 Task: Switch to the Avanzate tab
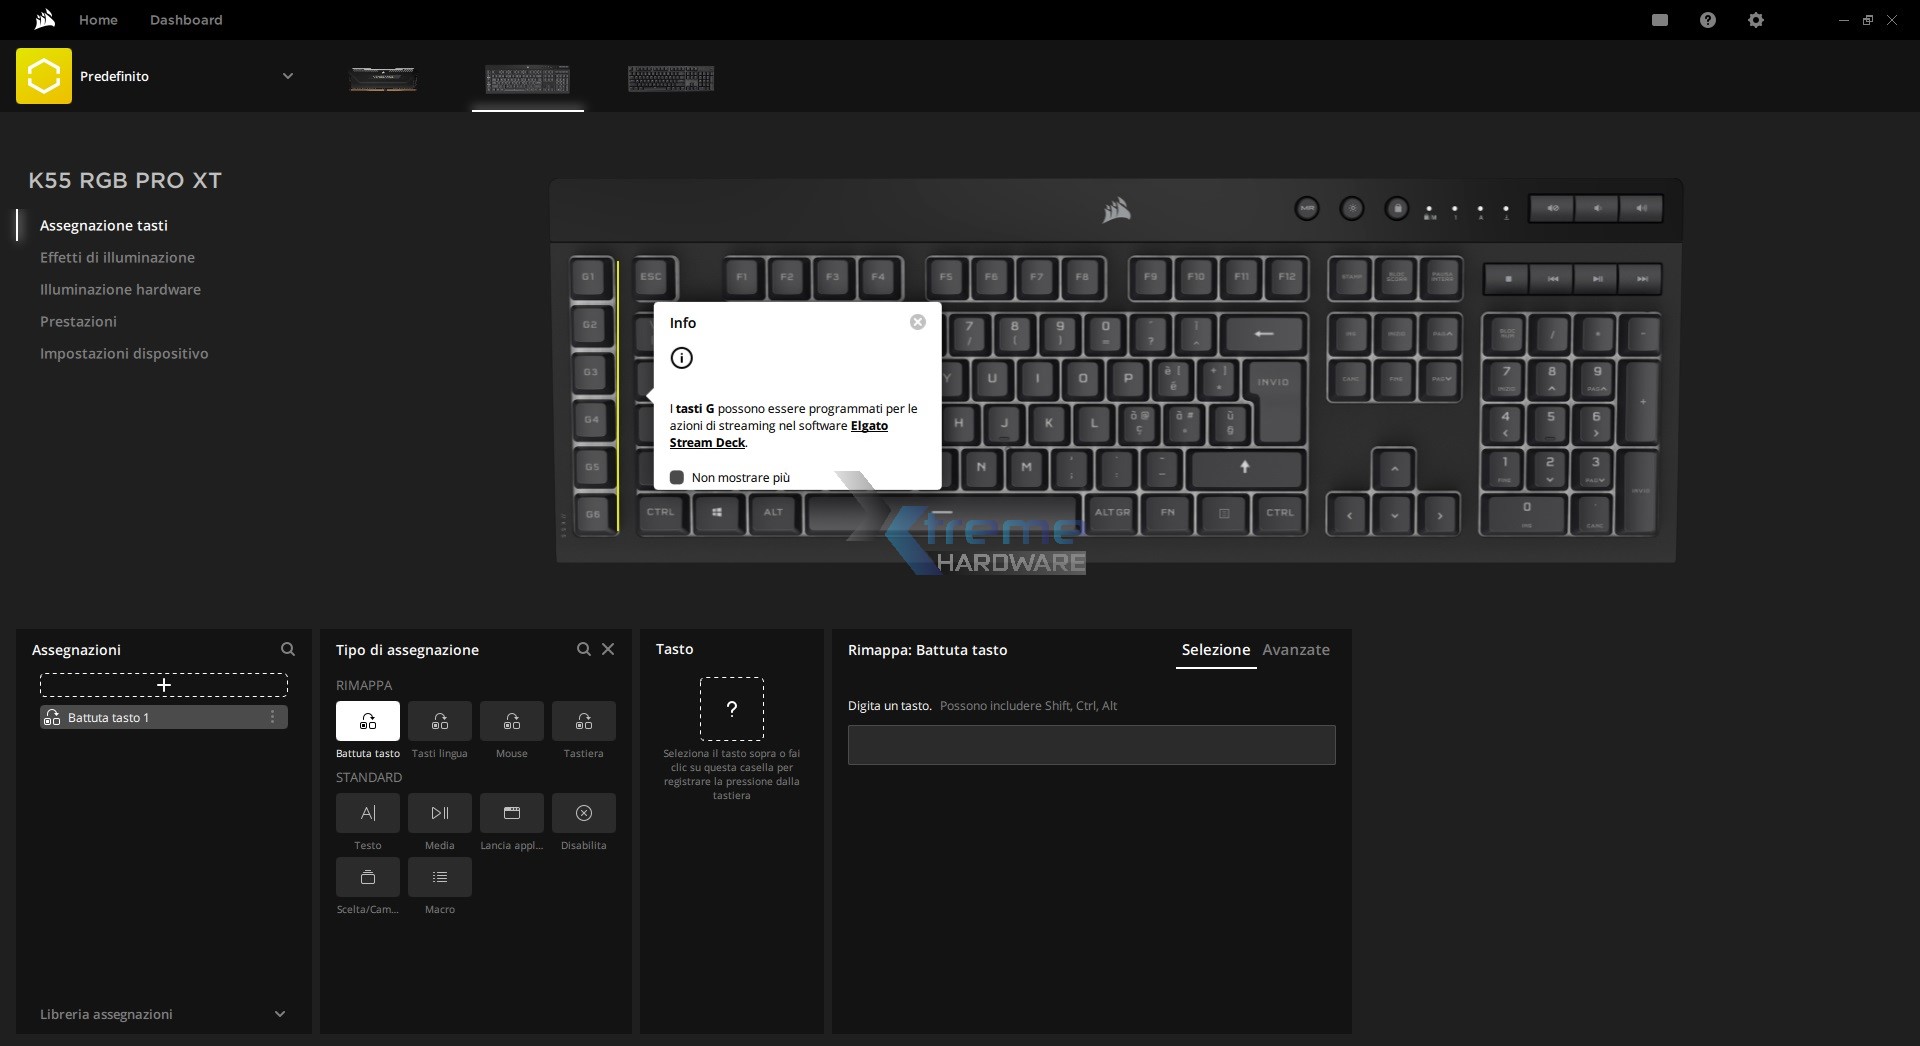point(1295,650)
